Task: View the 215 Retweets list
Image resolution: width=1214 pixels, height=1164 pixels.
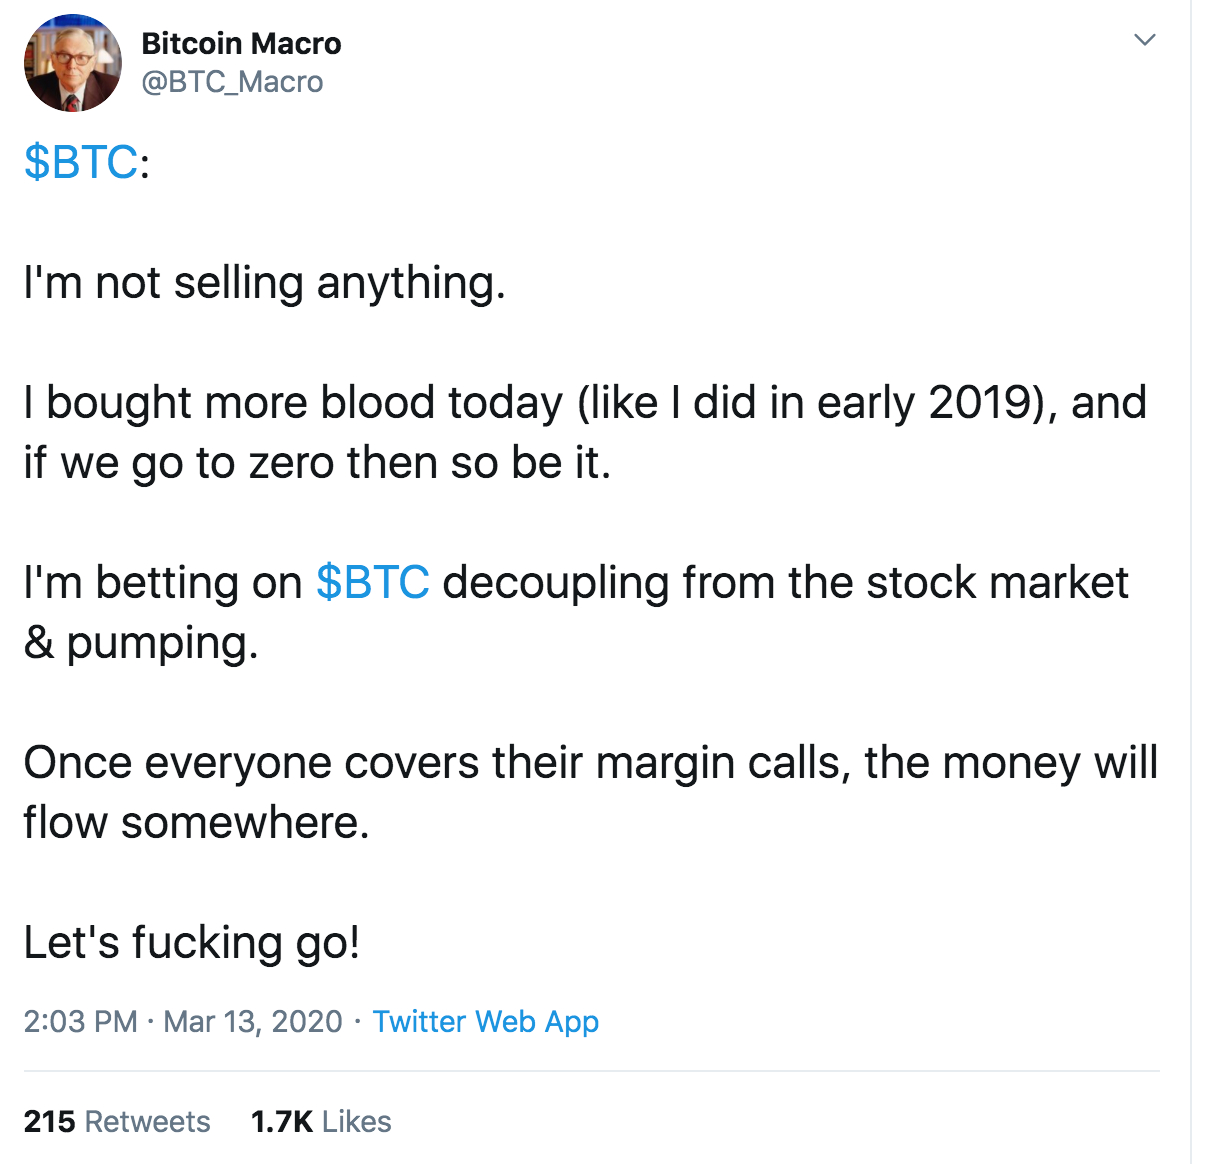Action: (117, 1121)
